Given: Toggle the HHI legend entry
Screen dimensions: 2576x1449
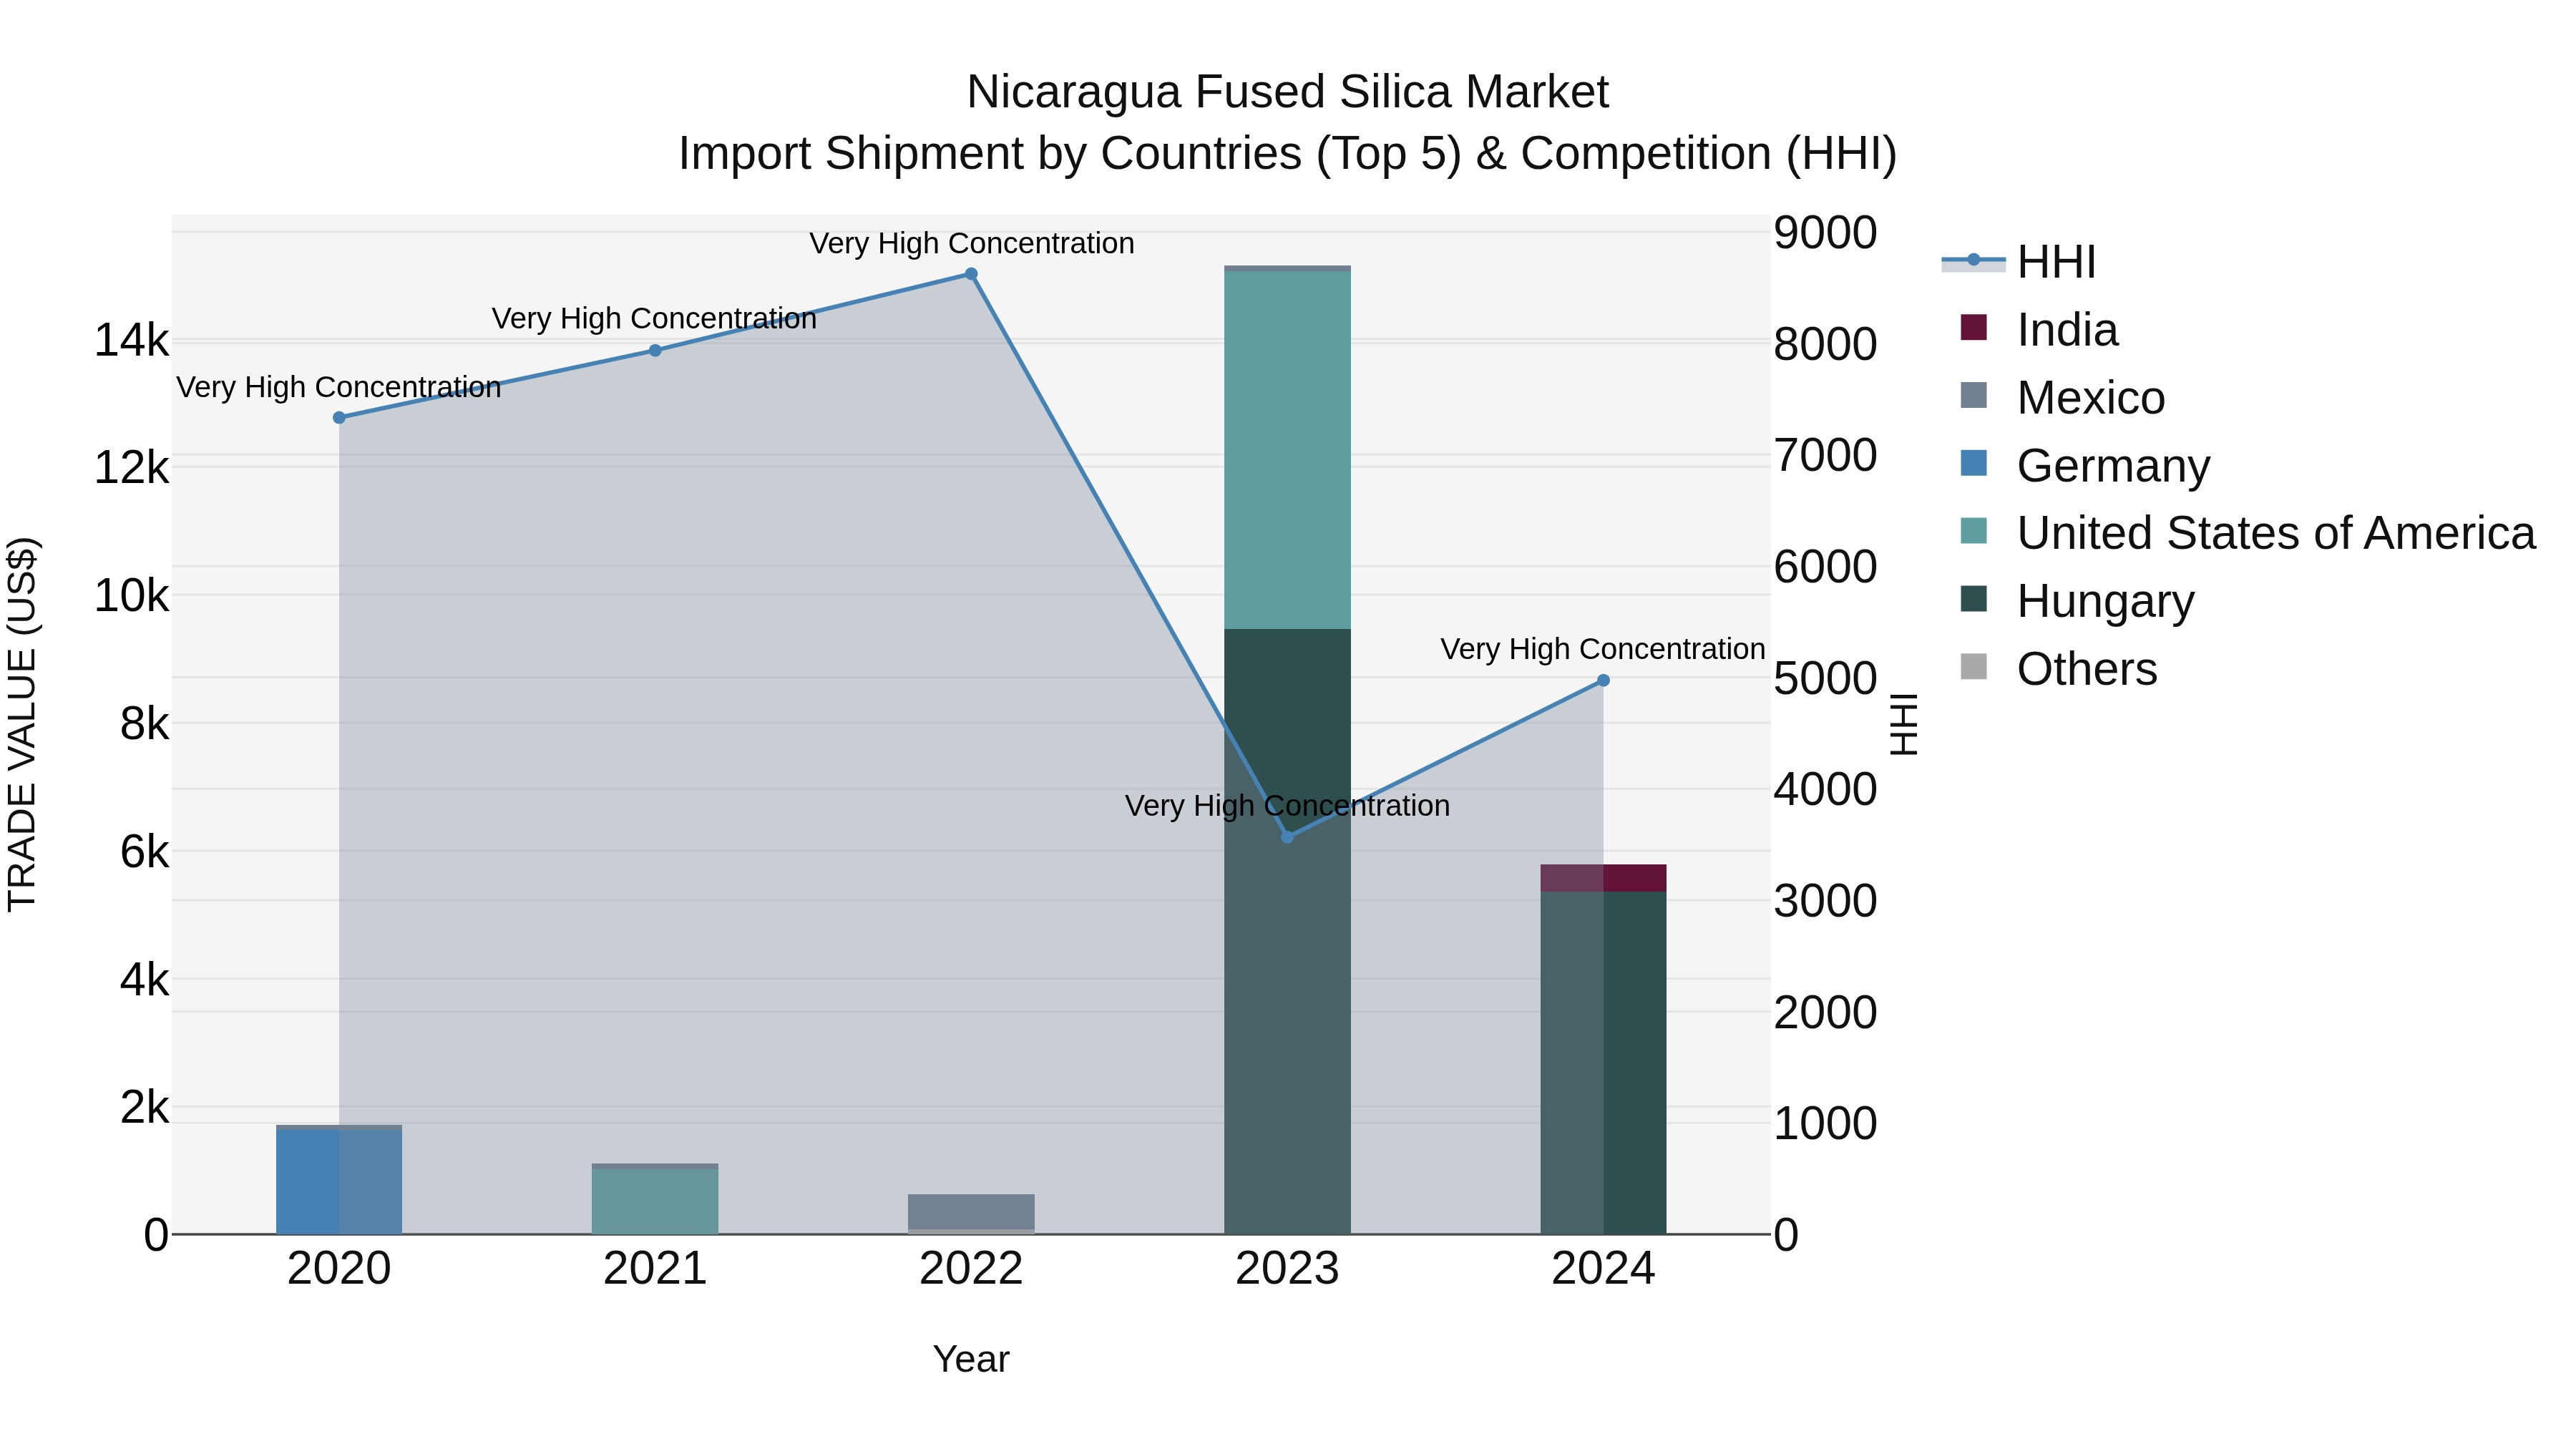Looking at the screenshot, I should (x=2018, y=262).
